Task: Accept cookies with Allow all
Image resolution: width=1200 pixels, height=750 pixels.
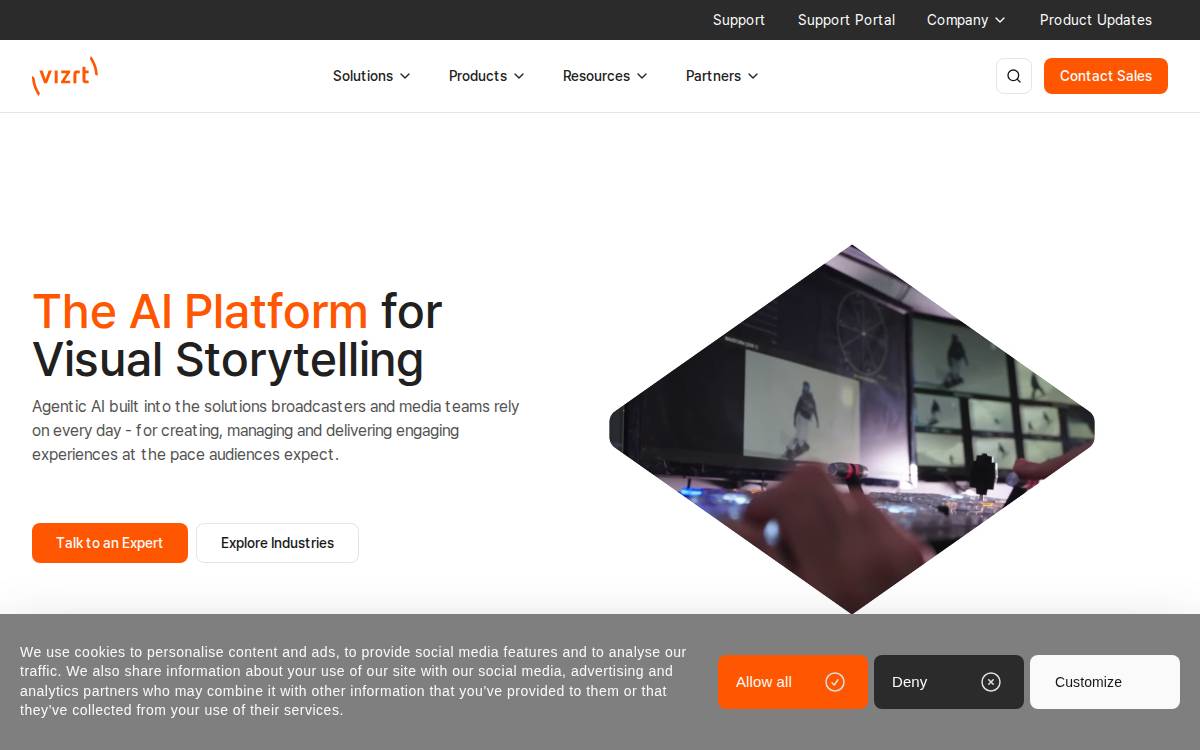Action: (x=793, y=682)
